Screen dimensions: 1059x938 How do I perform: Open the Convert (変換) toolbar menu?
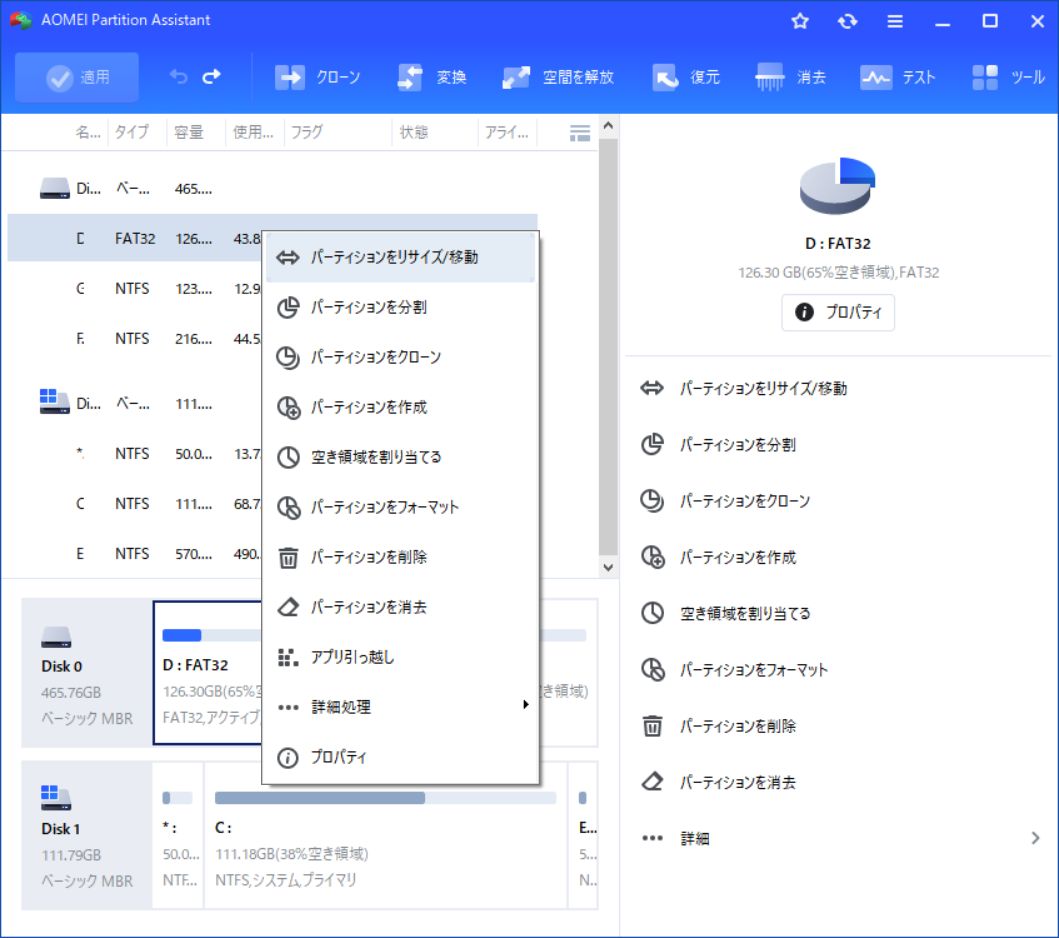[432, 78]
